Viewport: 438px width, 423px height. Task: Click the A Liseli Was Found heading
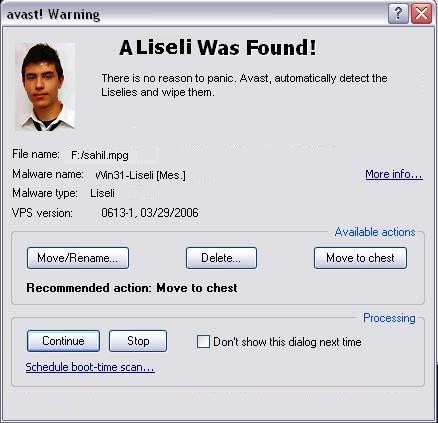click(217, 48)
